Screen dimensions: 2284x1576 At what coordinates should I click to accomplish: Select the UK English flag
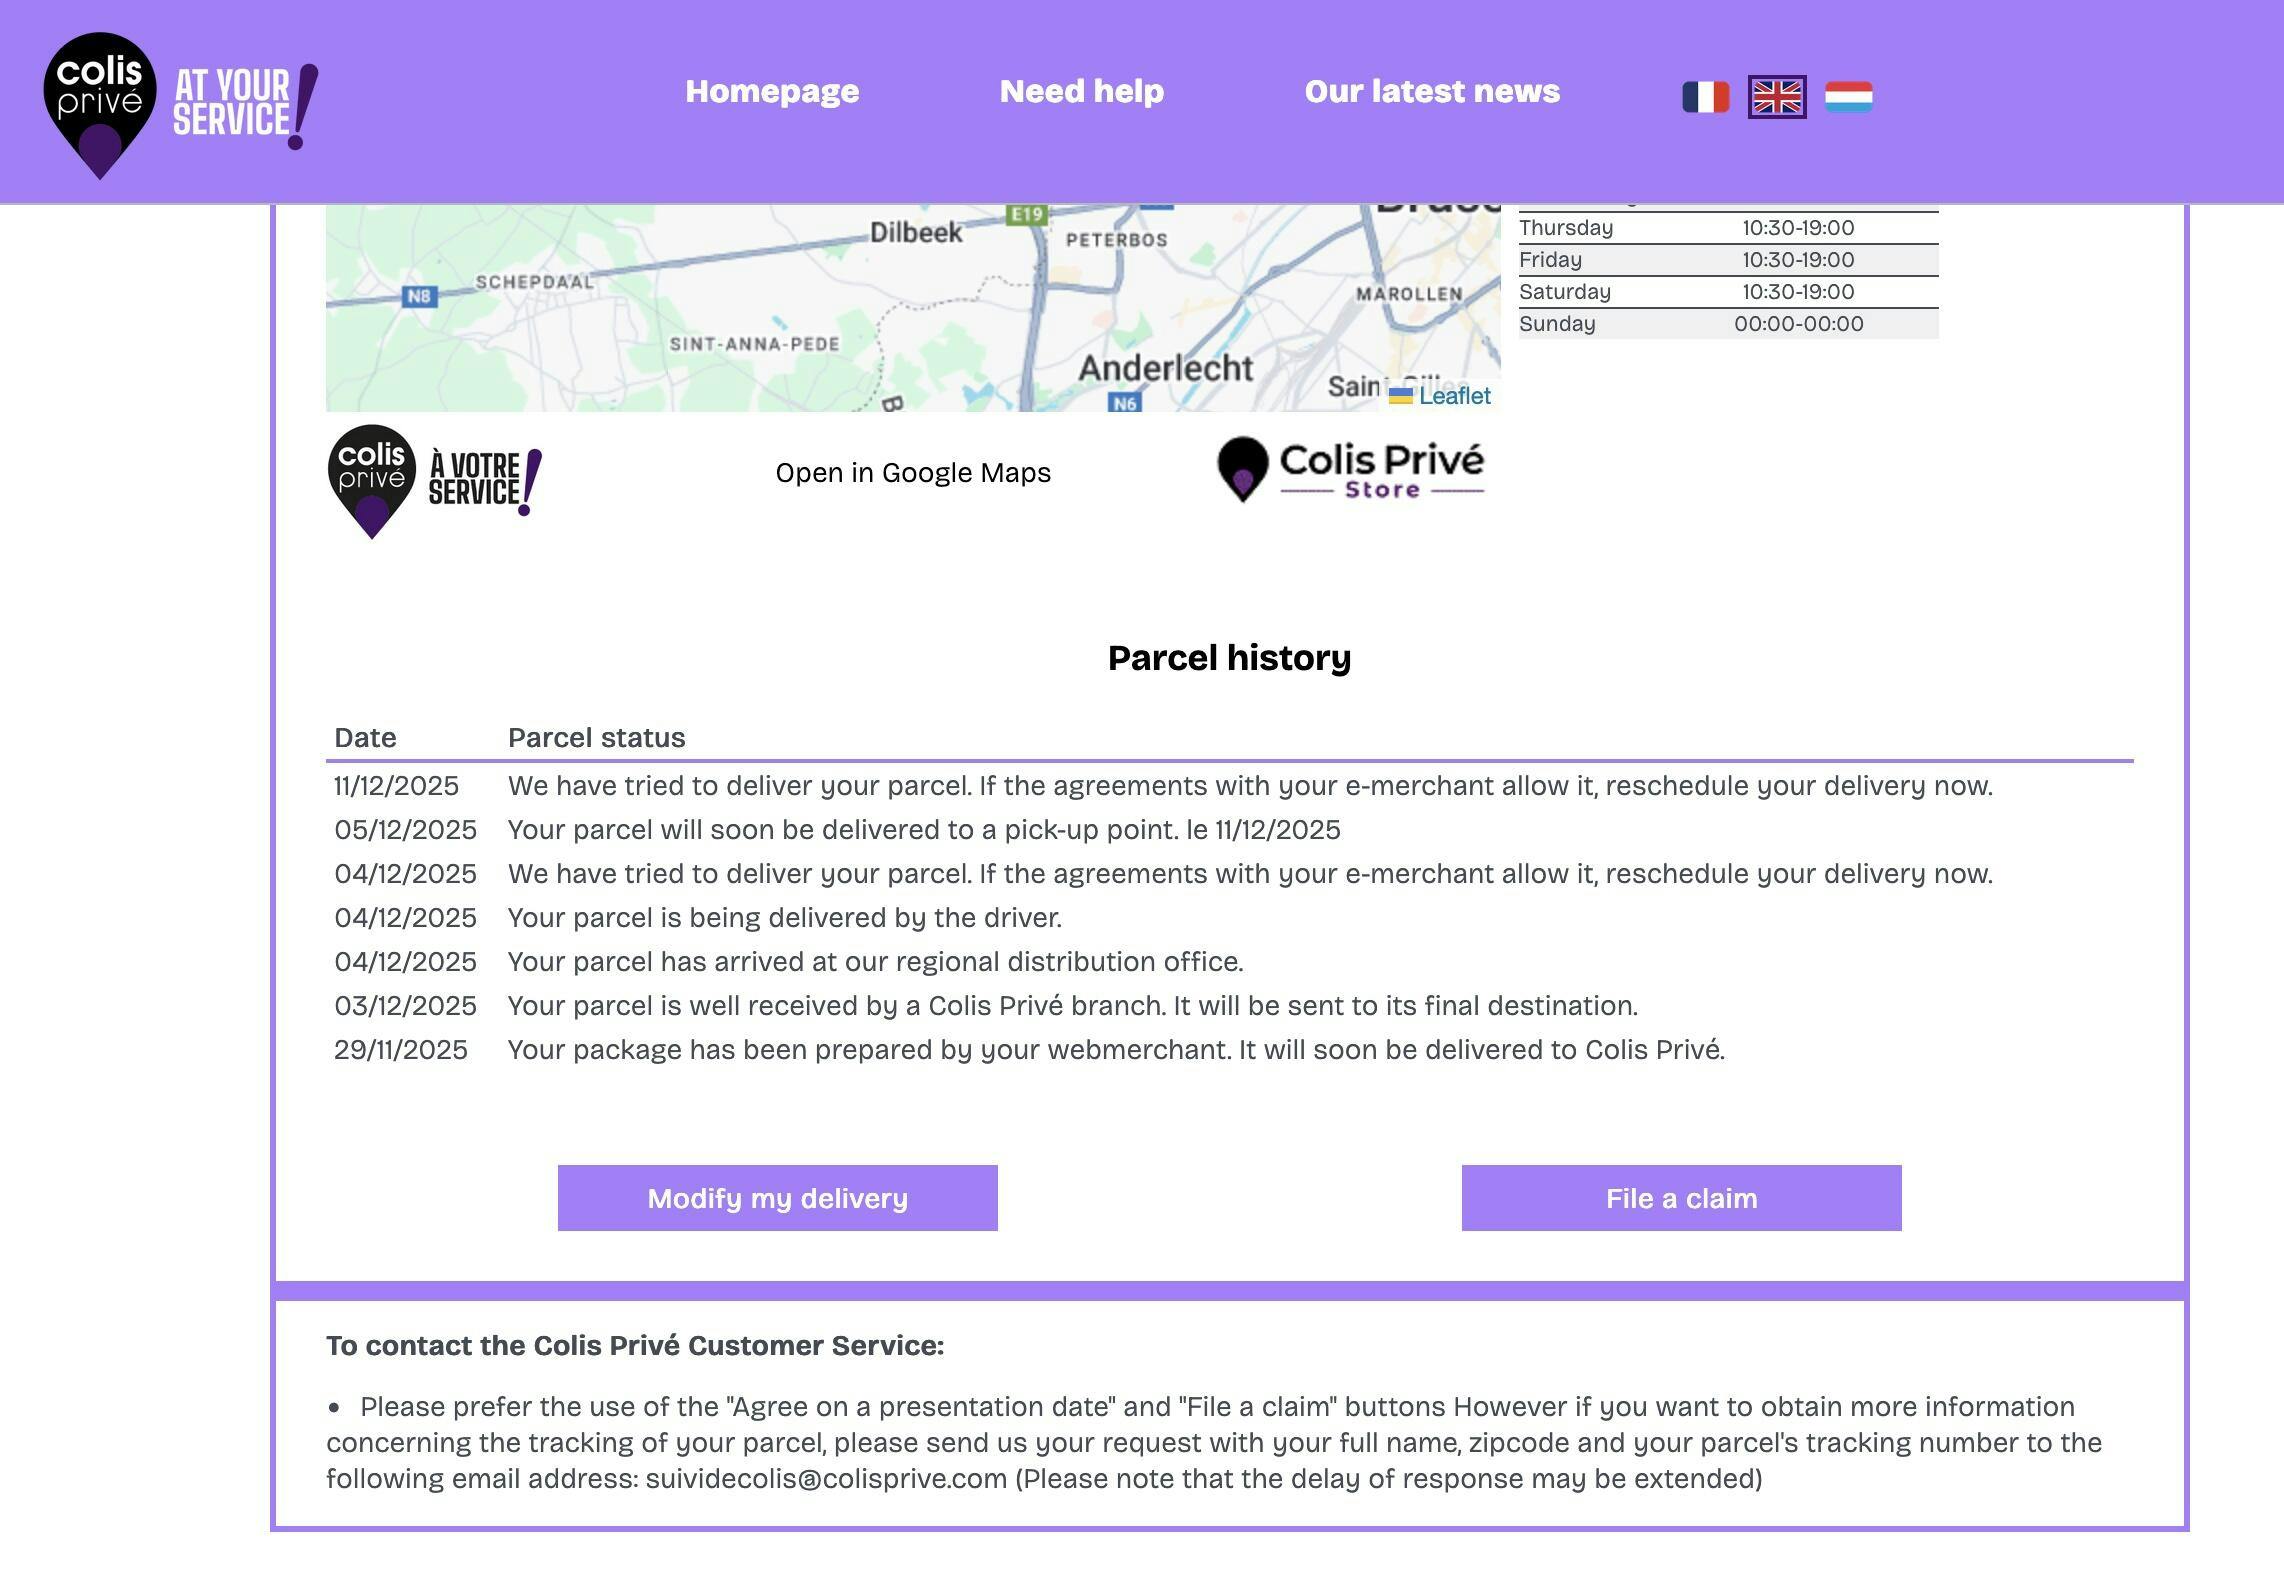pyautogui.click(x=1776, y=97)
